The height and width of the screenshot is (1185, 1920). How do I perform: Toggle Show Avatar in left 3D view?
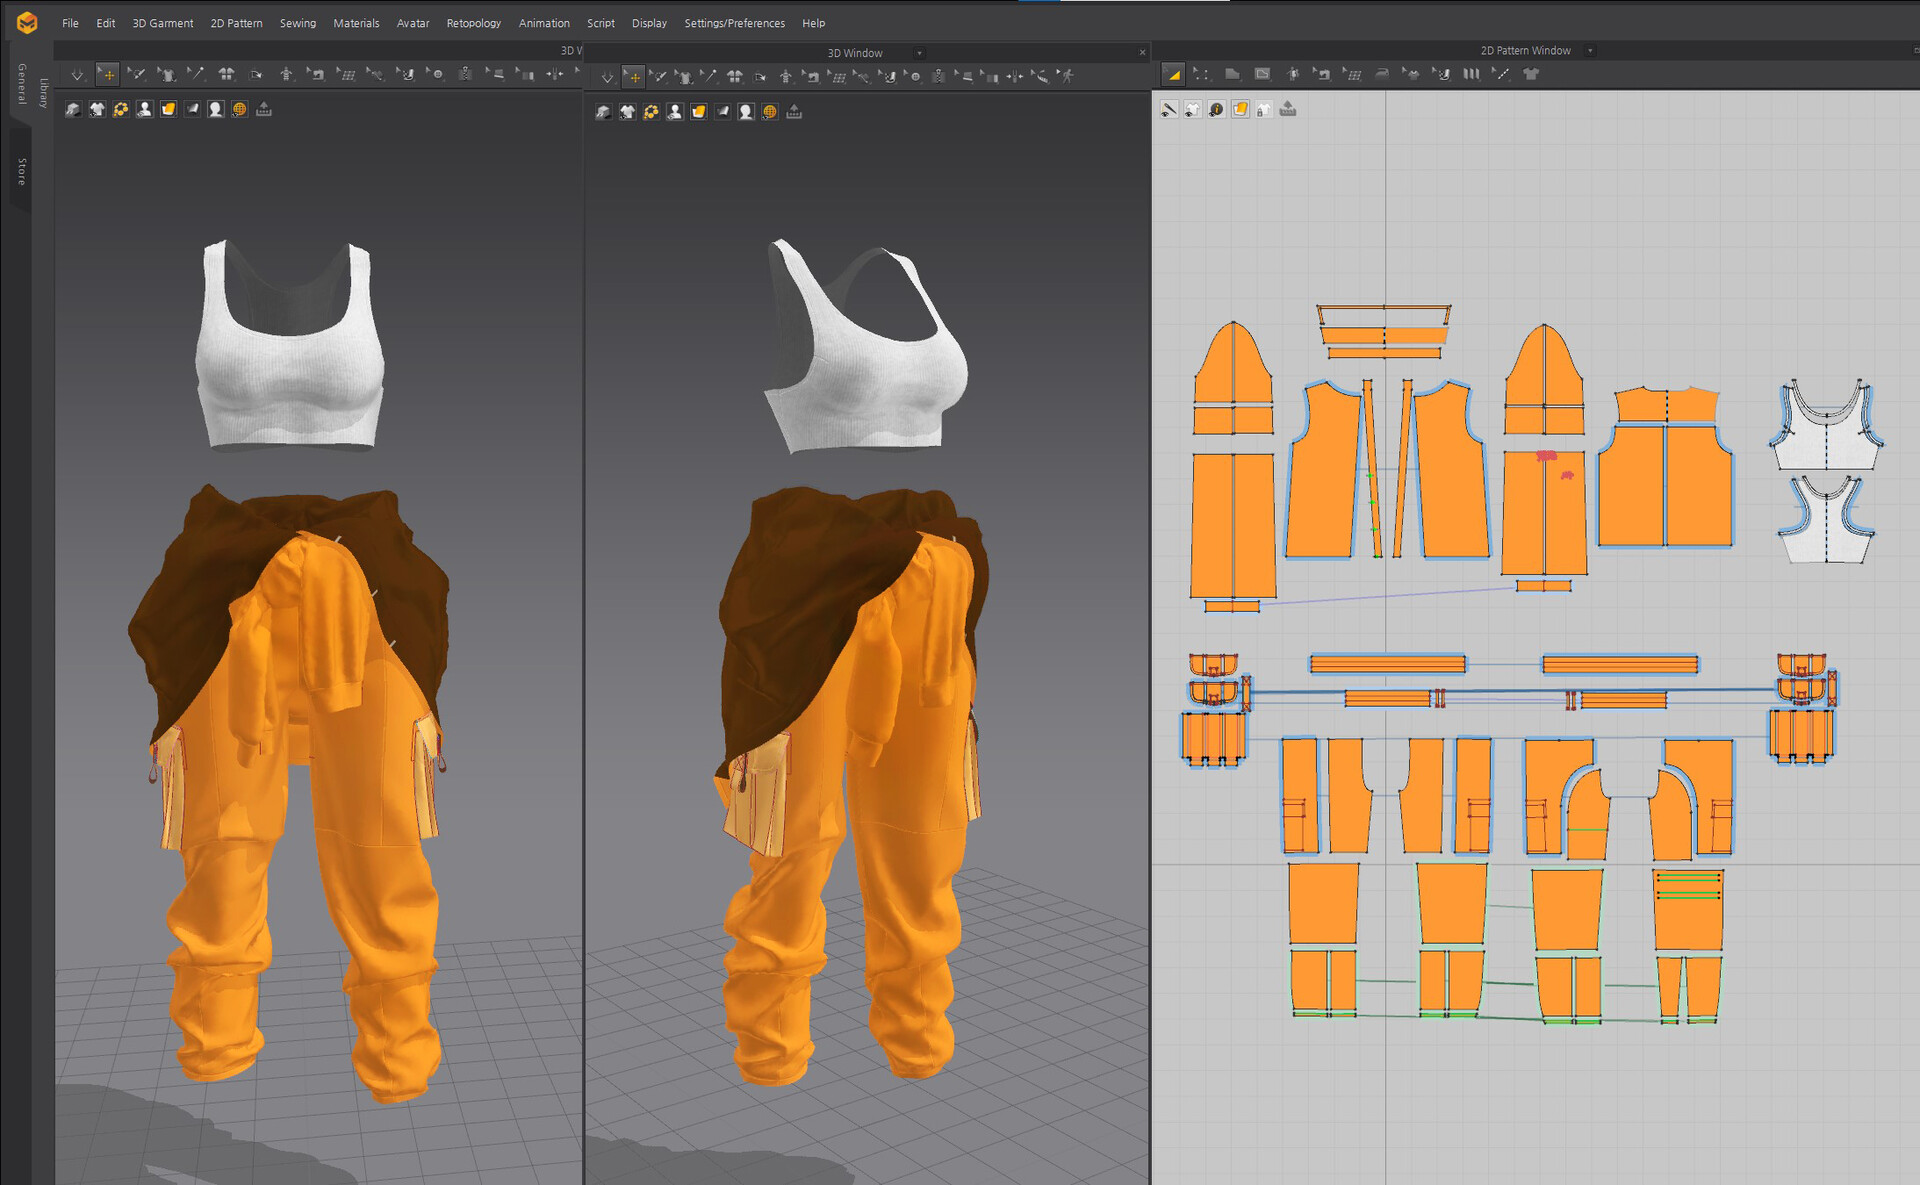pyautogui.click(x=145, y=110)
